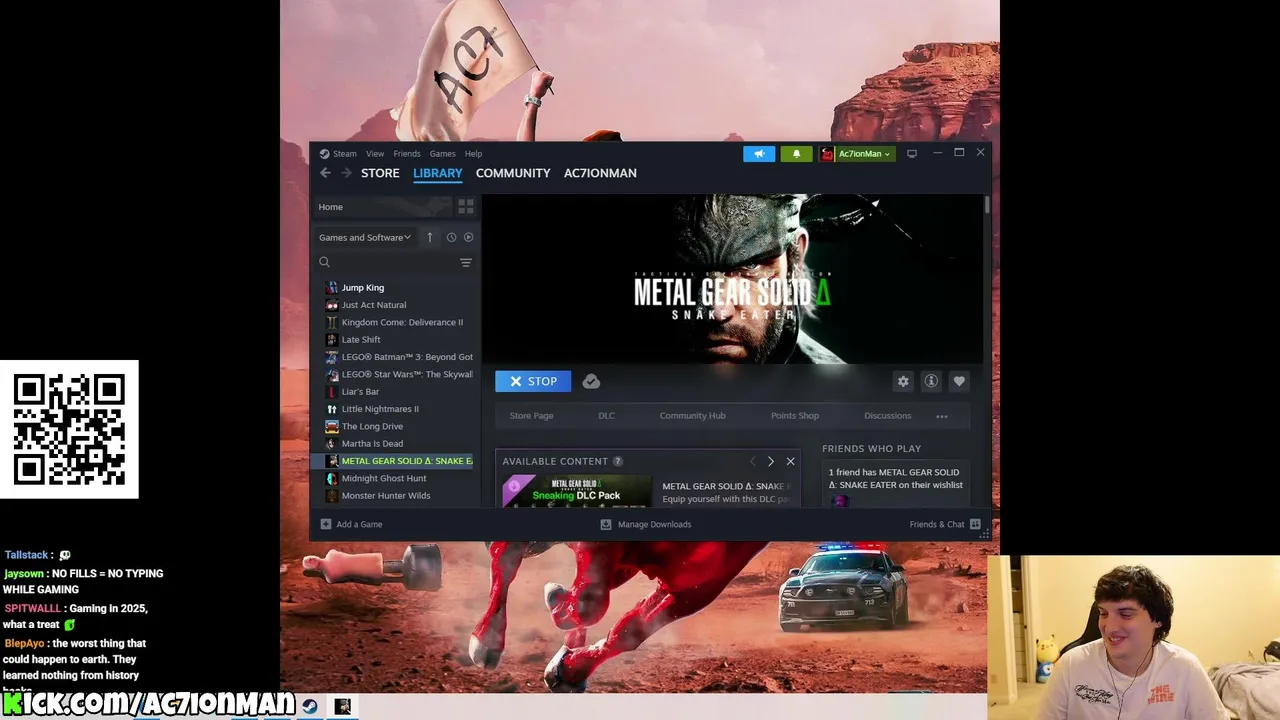Image resolution: width=1280 pixels, height=720 pixels.
Task: Select Just Act Natural in the library
Action: coord(374,305)
